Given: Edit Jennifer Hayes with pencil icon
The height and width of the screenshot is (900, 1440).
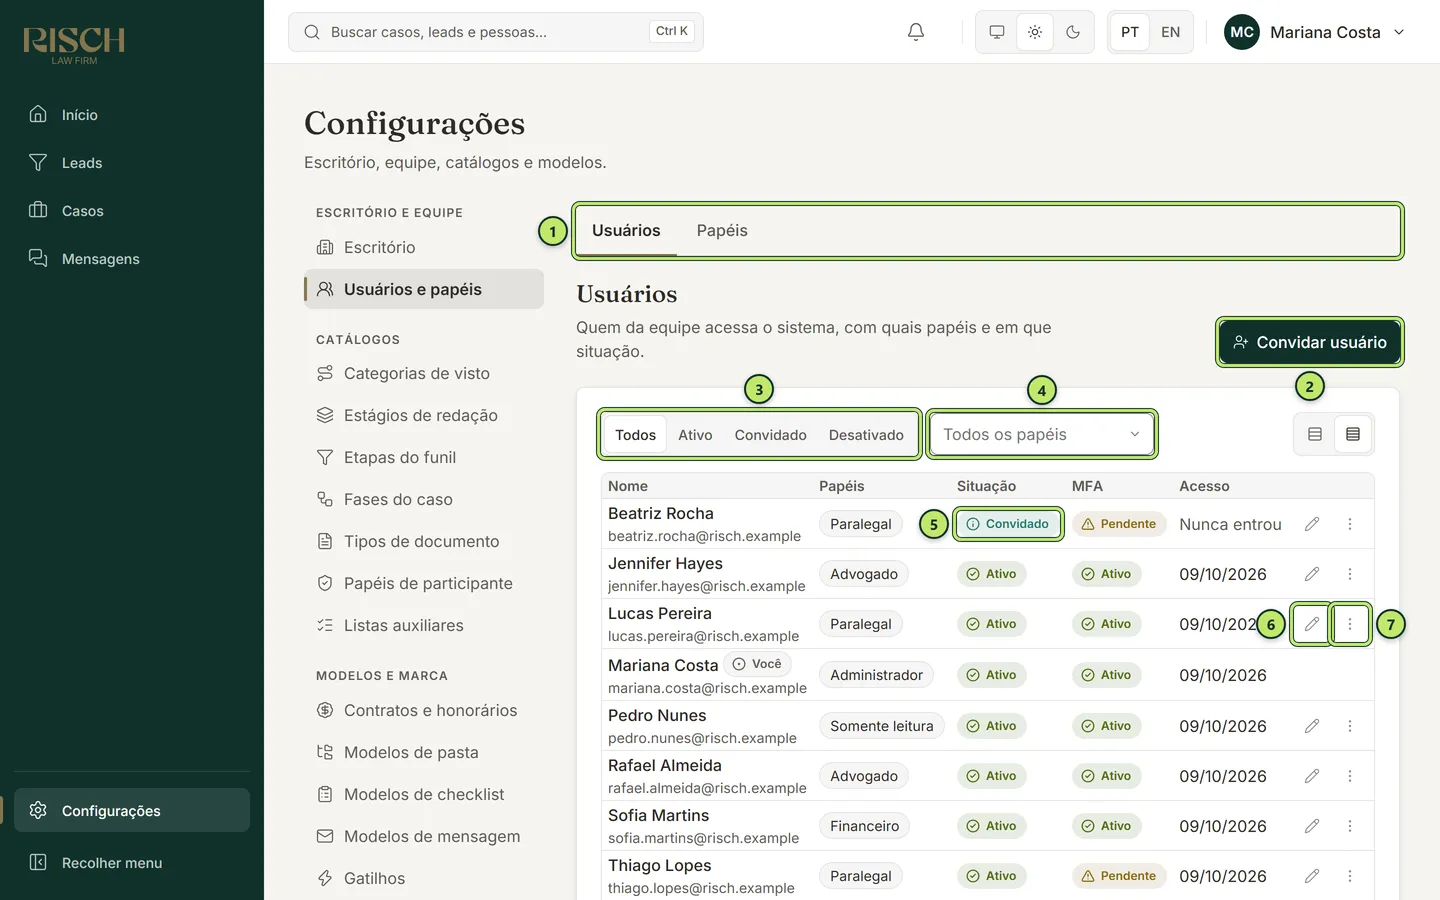Looking at the screenshot, I should point(1312,574).
